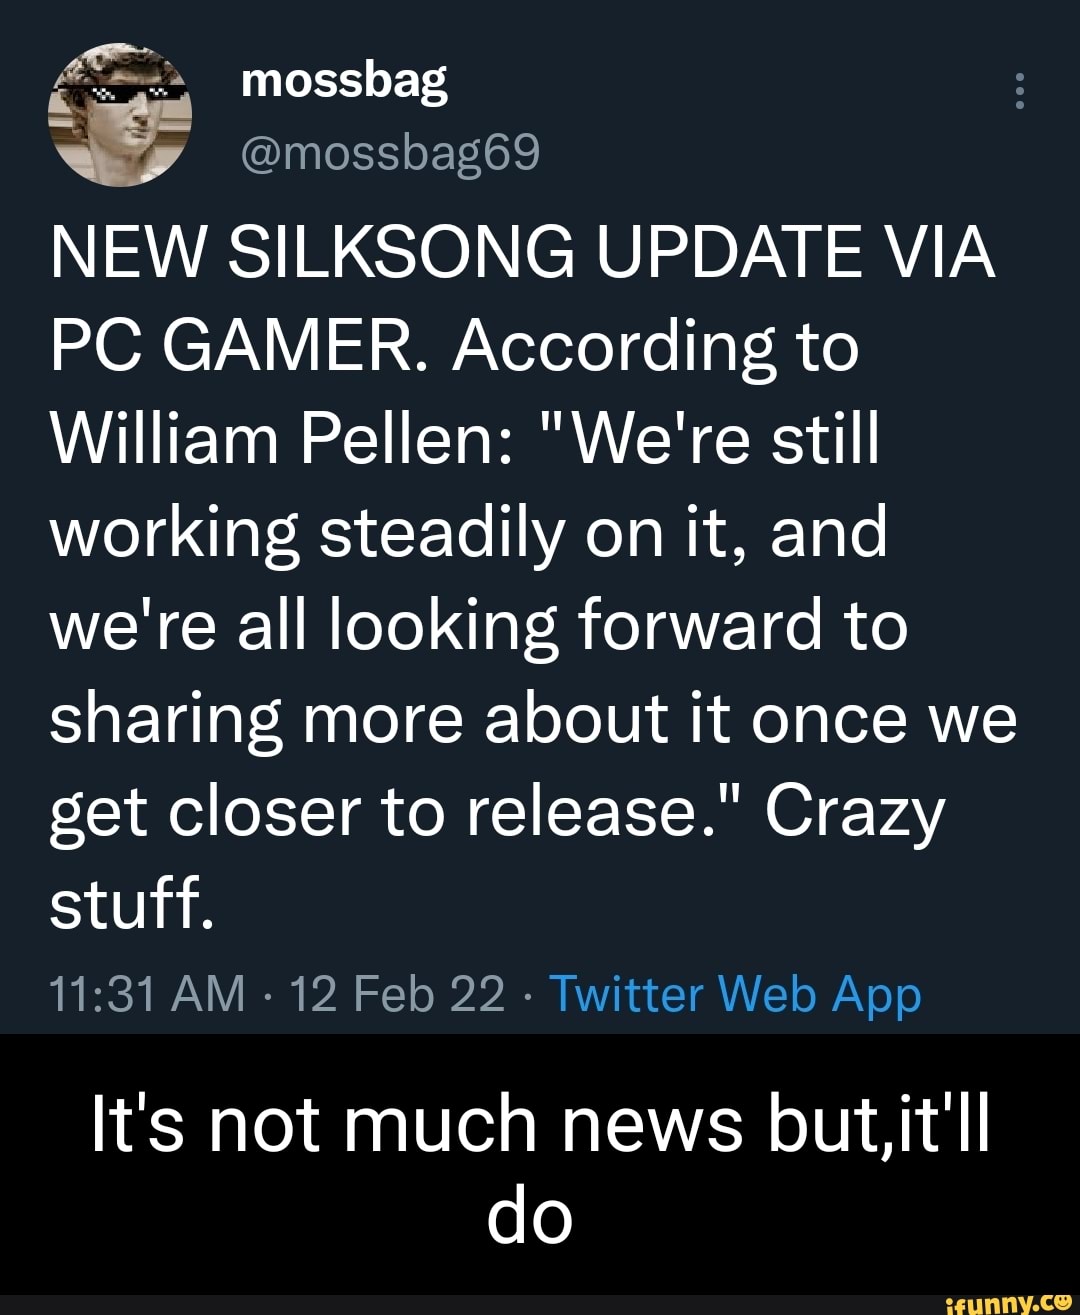Click "PC GAMER" in the tweet text
This screenshot has width=1080, height=1315.
click(x=242, y=346)
